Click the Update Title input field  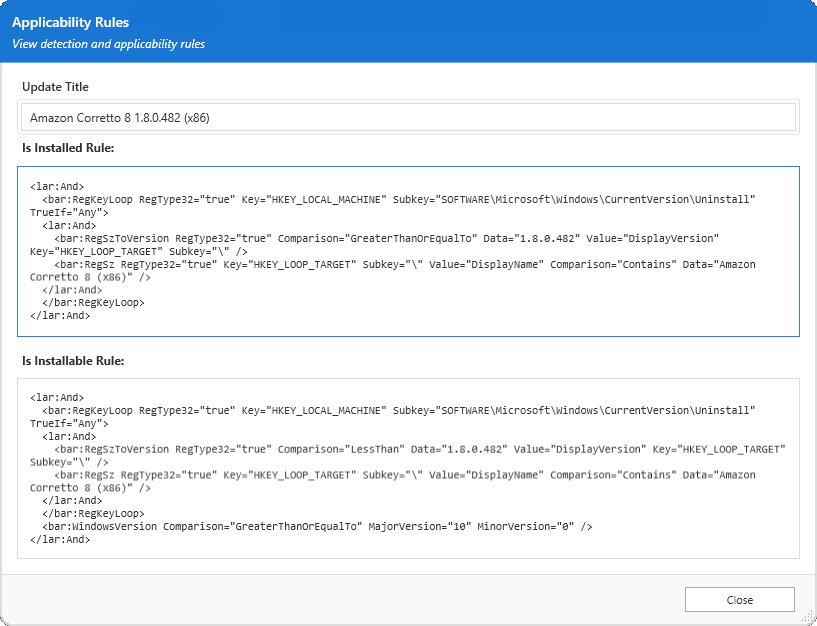point(410,117)
